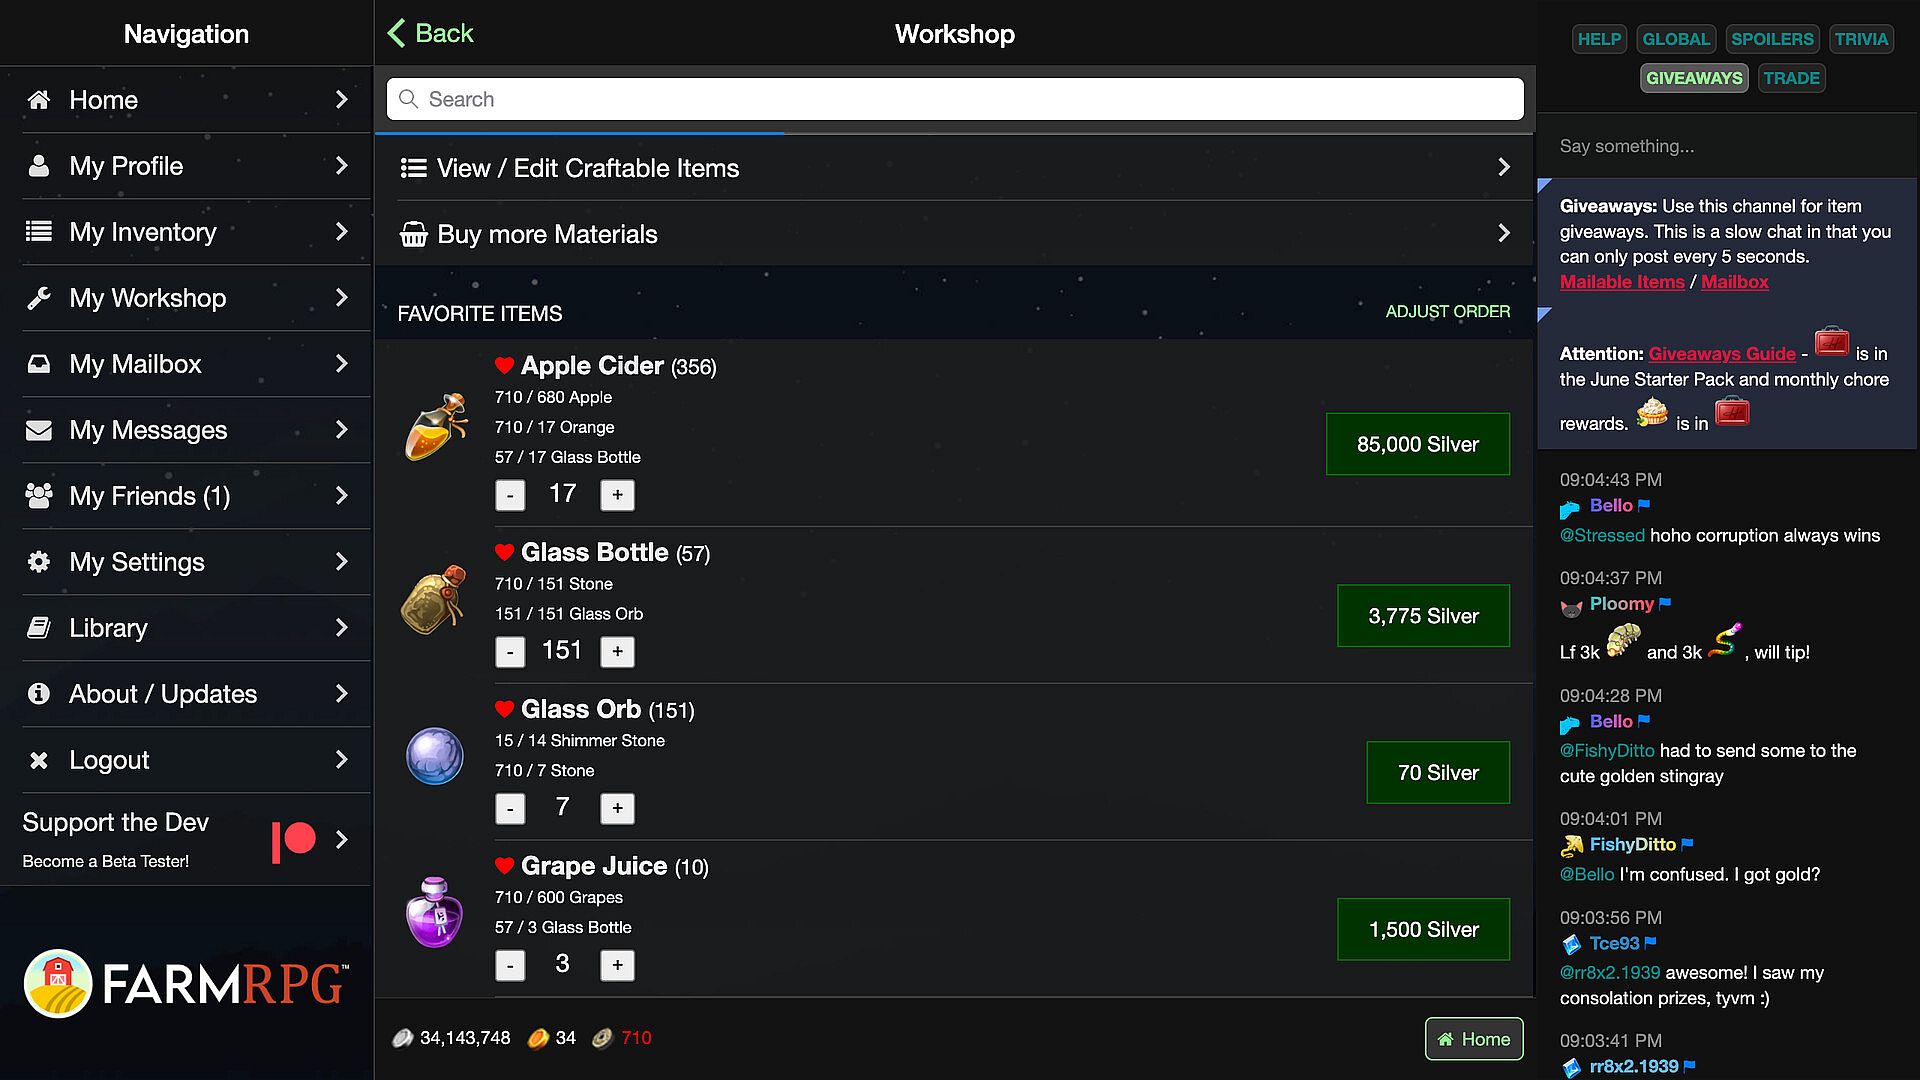Click the FarmRPG barn logo
Image resolution: width=1920 pixels, height=1080 pixels.
tap(58, 984)
